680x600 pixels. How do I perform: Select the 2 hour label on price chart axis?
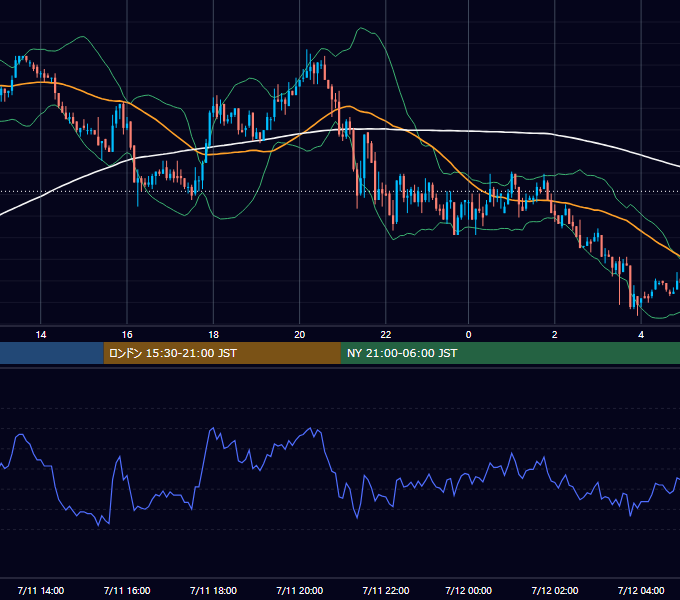[555, 335]
